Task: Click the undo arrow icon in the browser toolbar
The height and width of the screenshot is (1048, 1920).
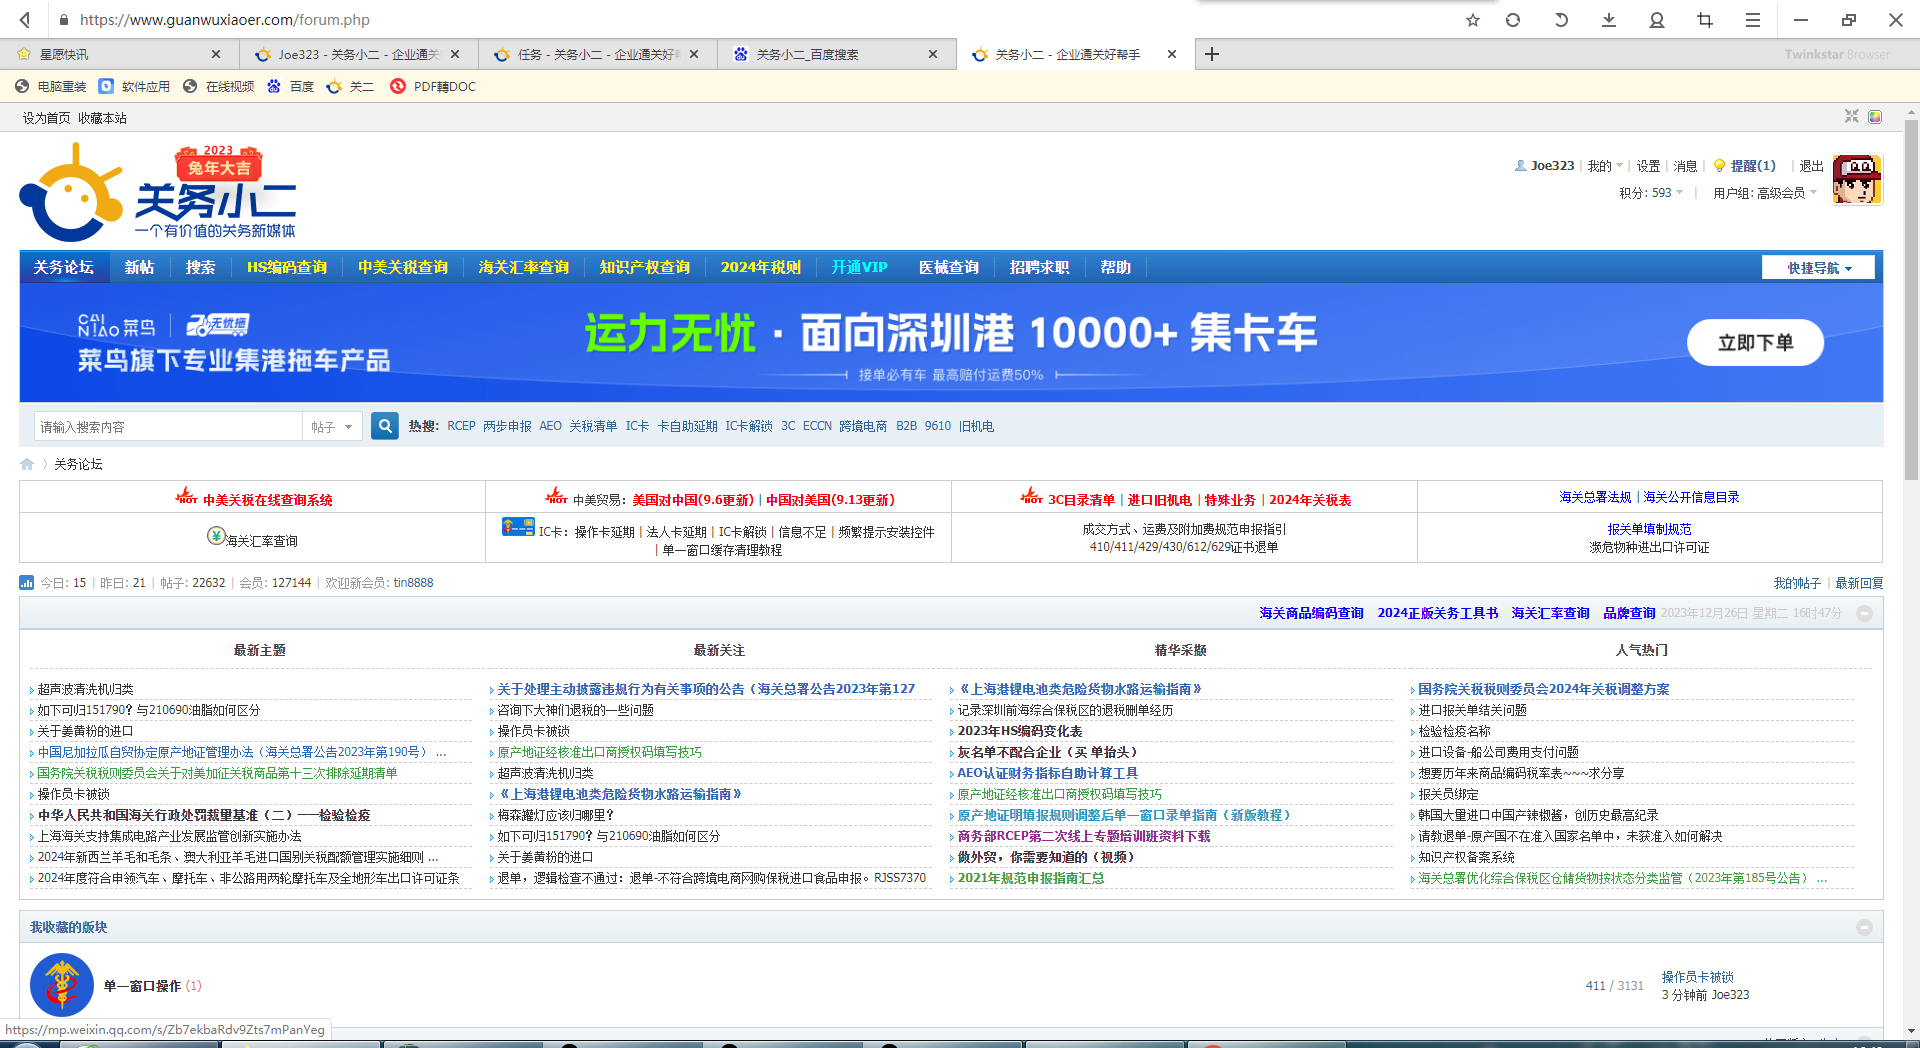Action: tap(1561, 20)
